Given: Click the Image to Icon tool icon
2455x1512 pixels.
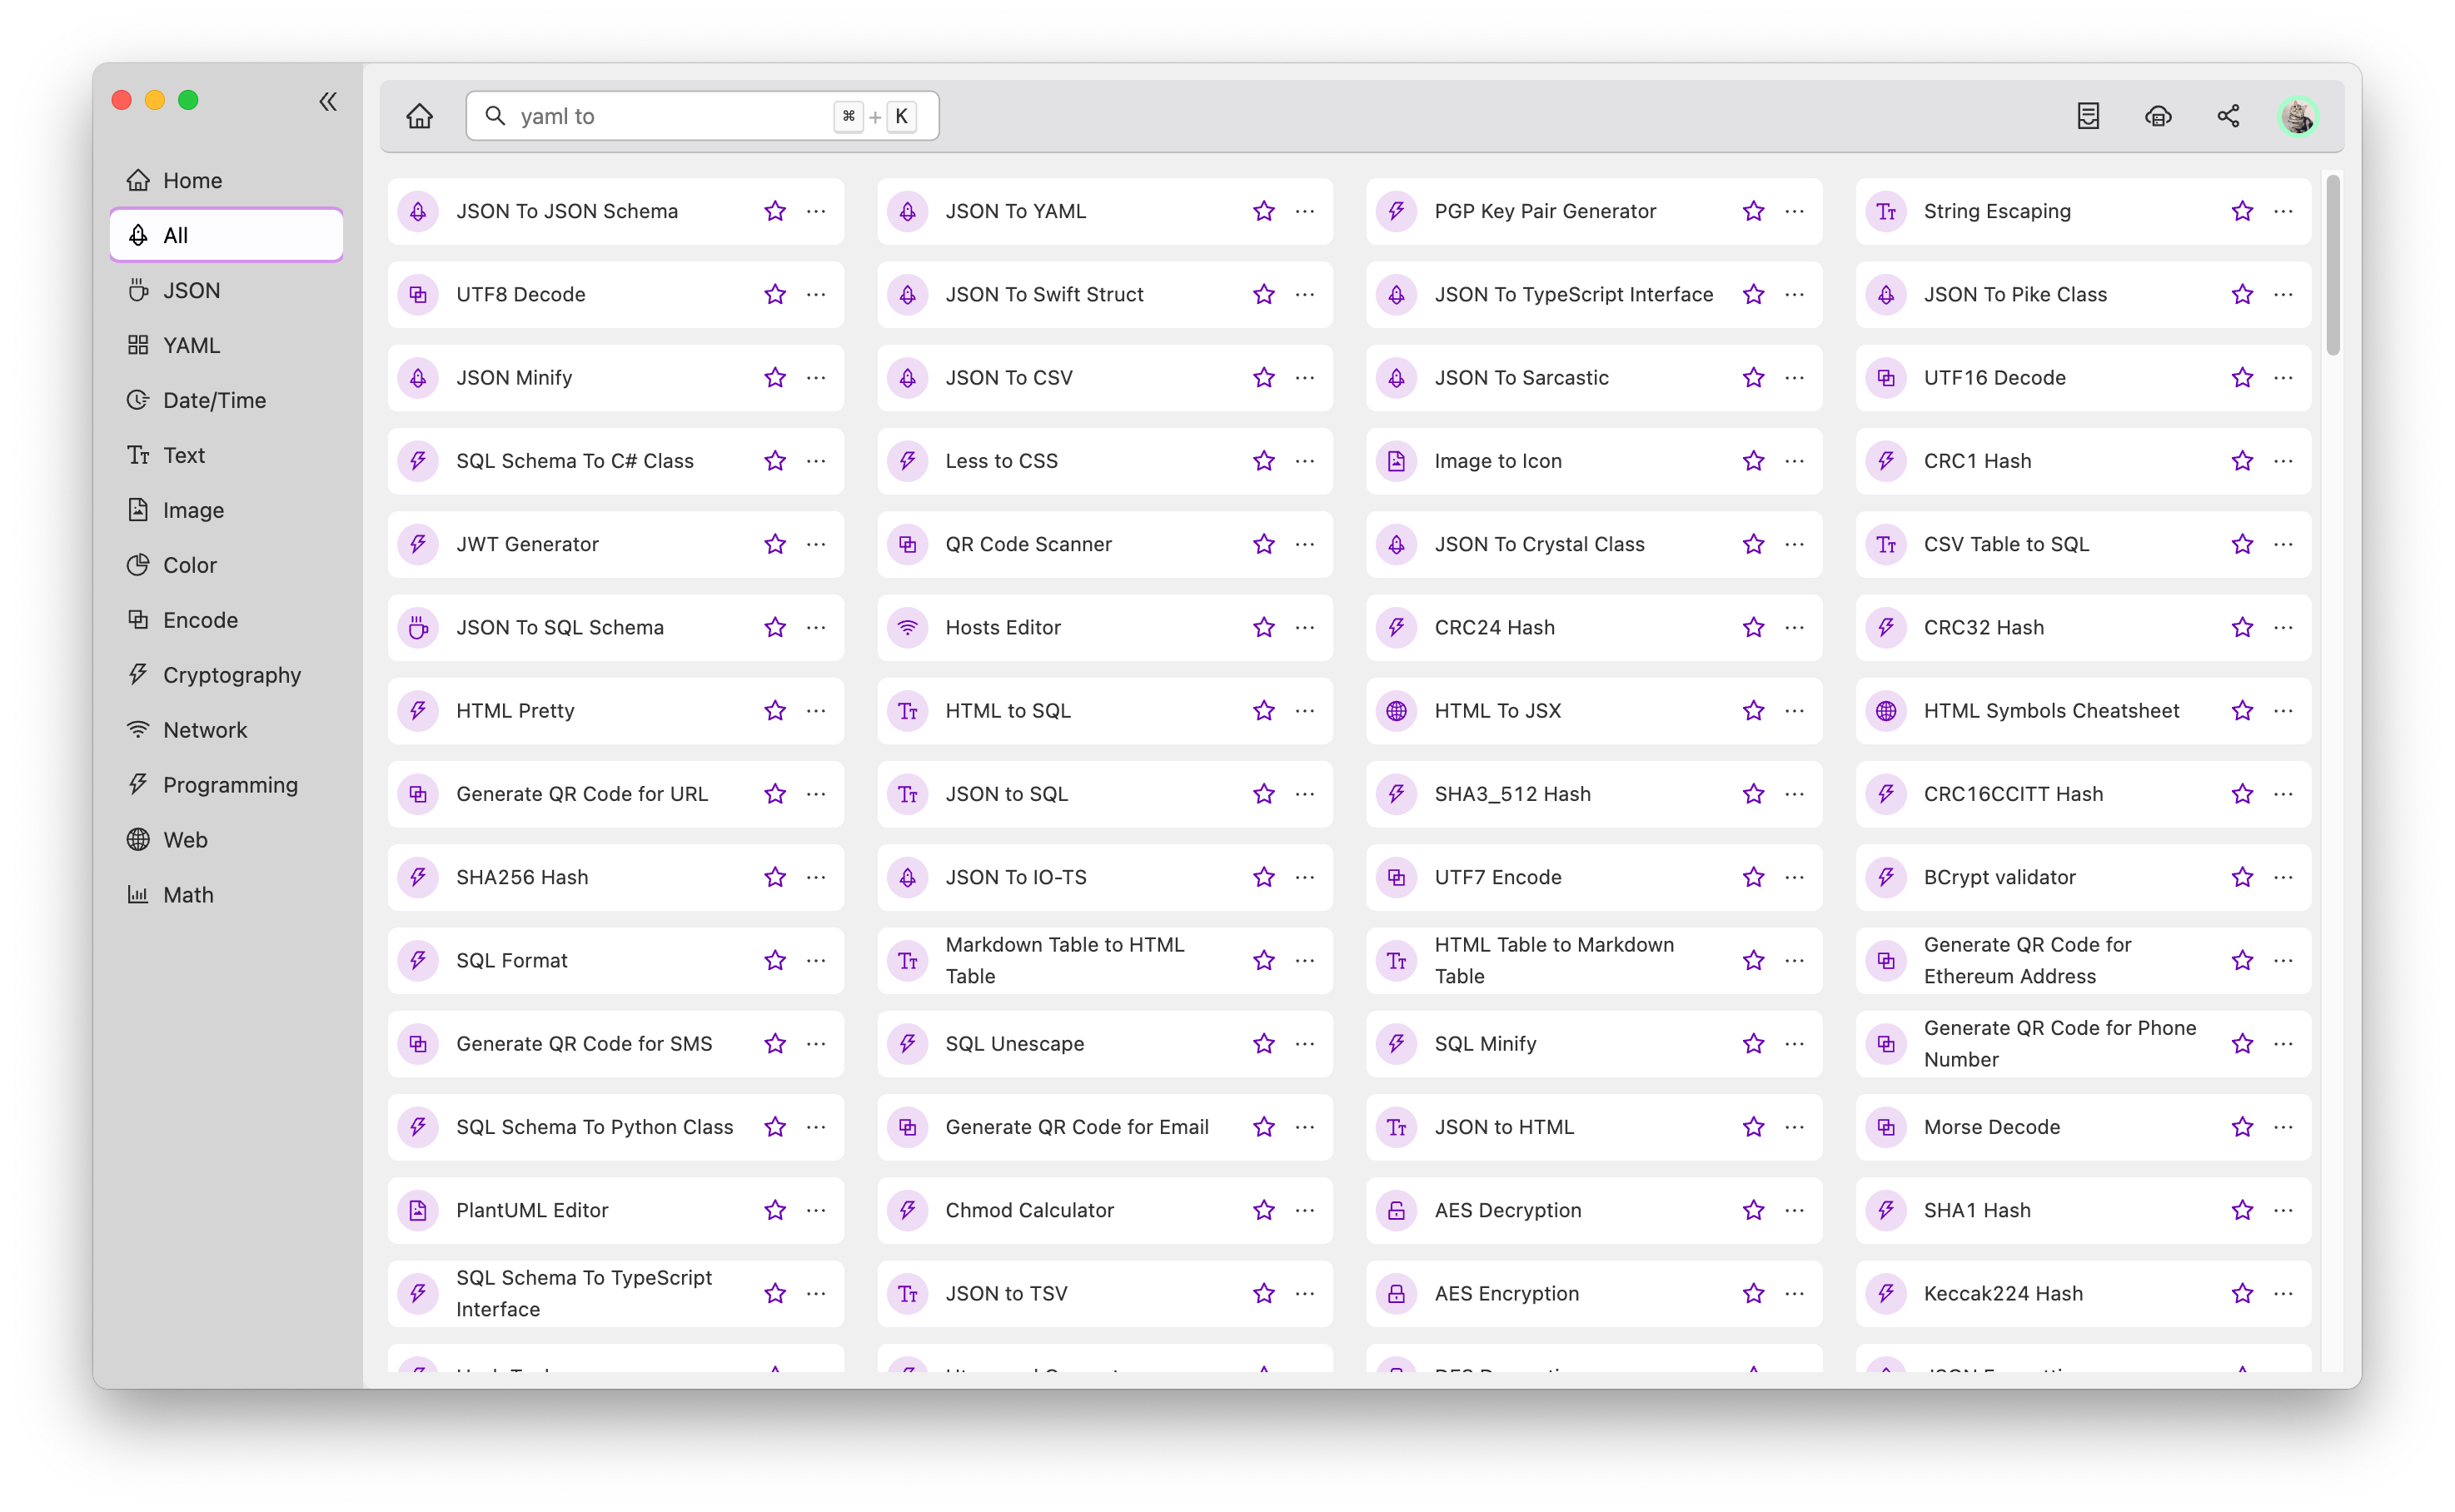Looking at the screenshot, I should 1396,461.
